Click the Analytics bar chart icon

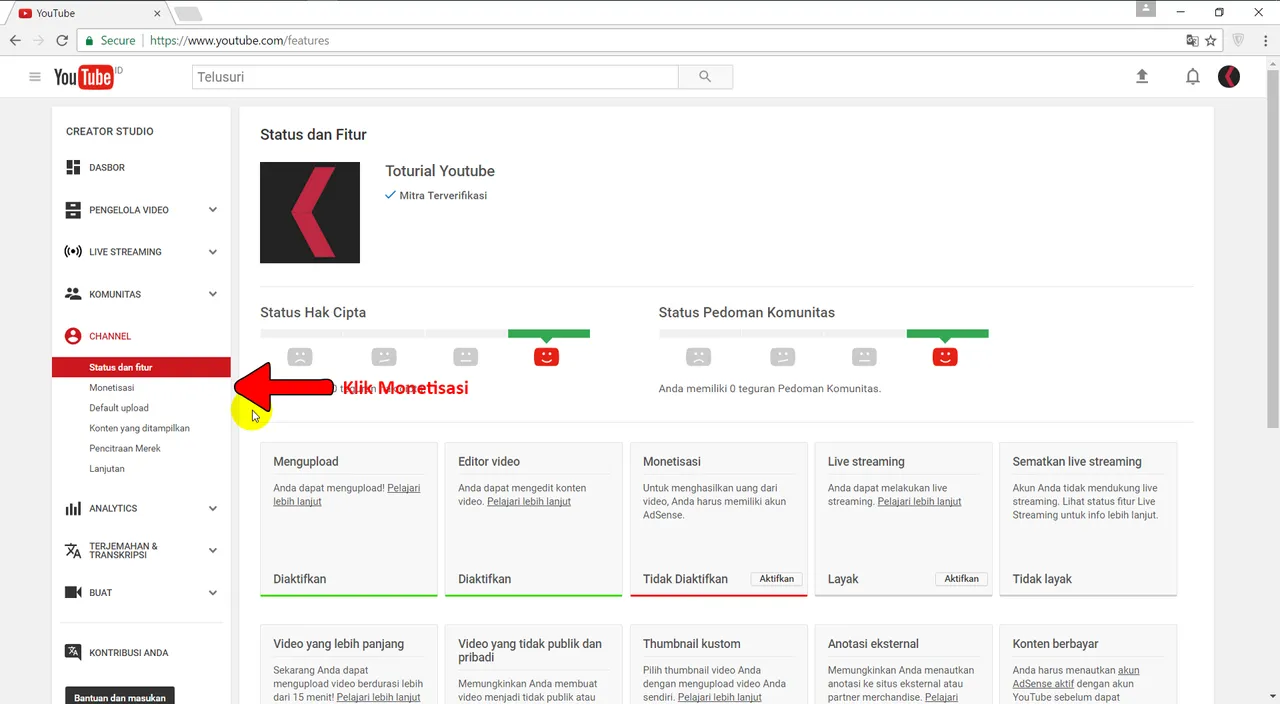pyautogui.click(x=73, y=508)
